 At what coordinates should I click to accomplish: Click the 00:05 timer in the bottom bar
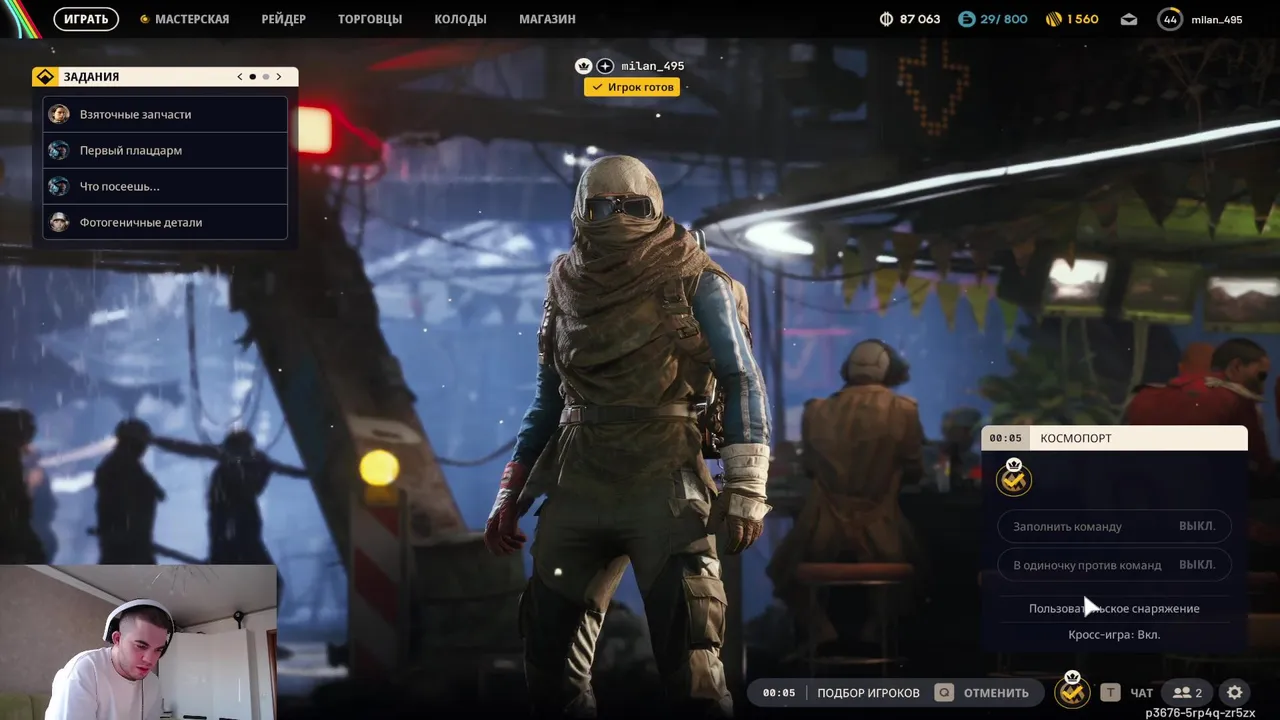[779, 693]
